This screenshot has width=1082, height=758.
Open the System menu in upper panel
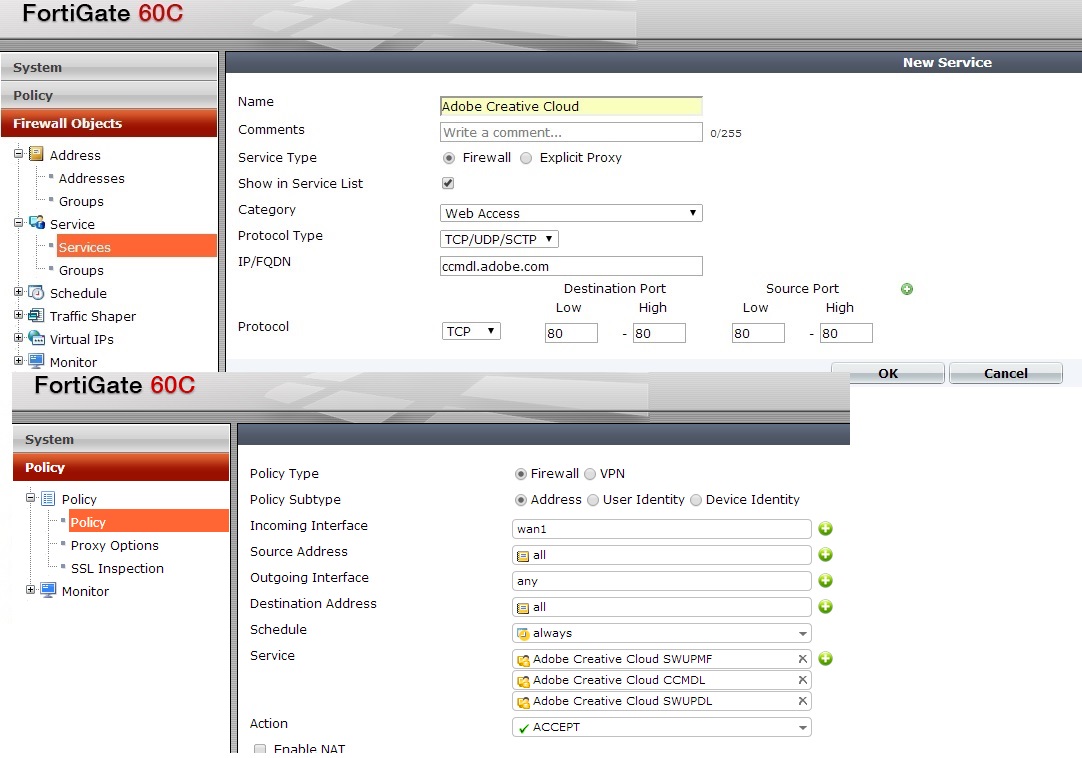click(109, 68)
